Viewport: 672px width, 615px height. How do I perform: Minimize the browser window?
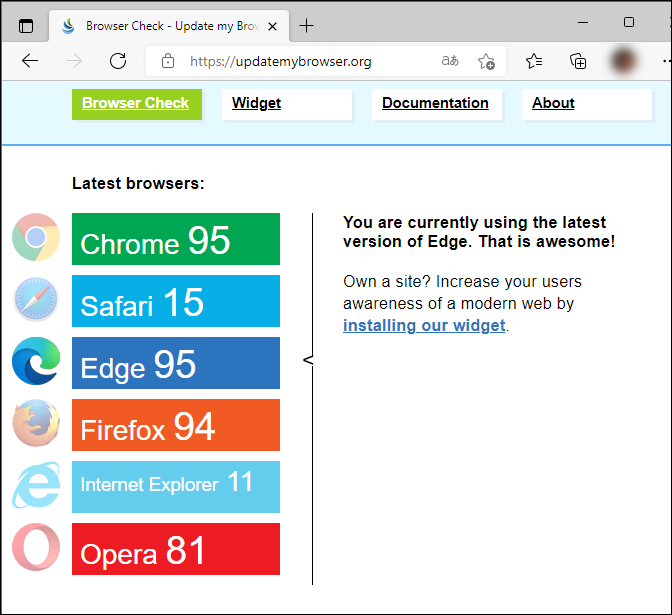click(x=582, y=22)
